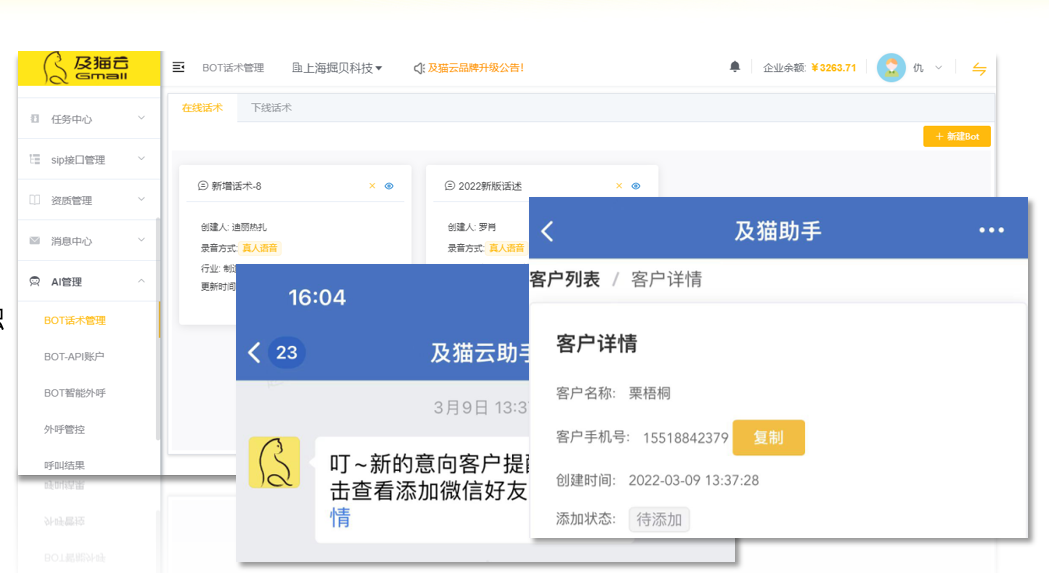Click creation time 2022-03-09 13:37:28

coord(693,480)
